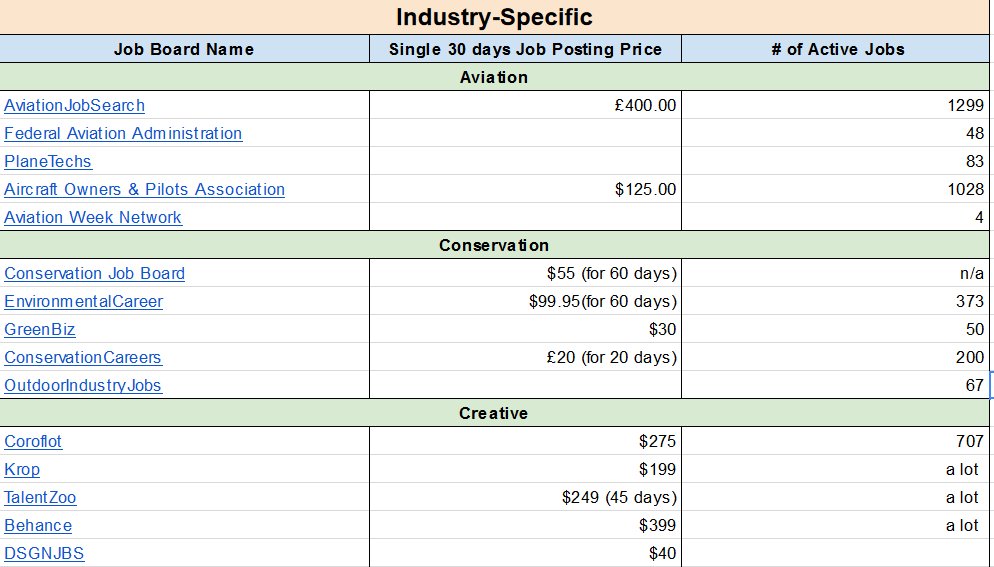Select the $399 price cell
This screenshot has height=567, width=994.
[526, 525]
